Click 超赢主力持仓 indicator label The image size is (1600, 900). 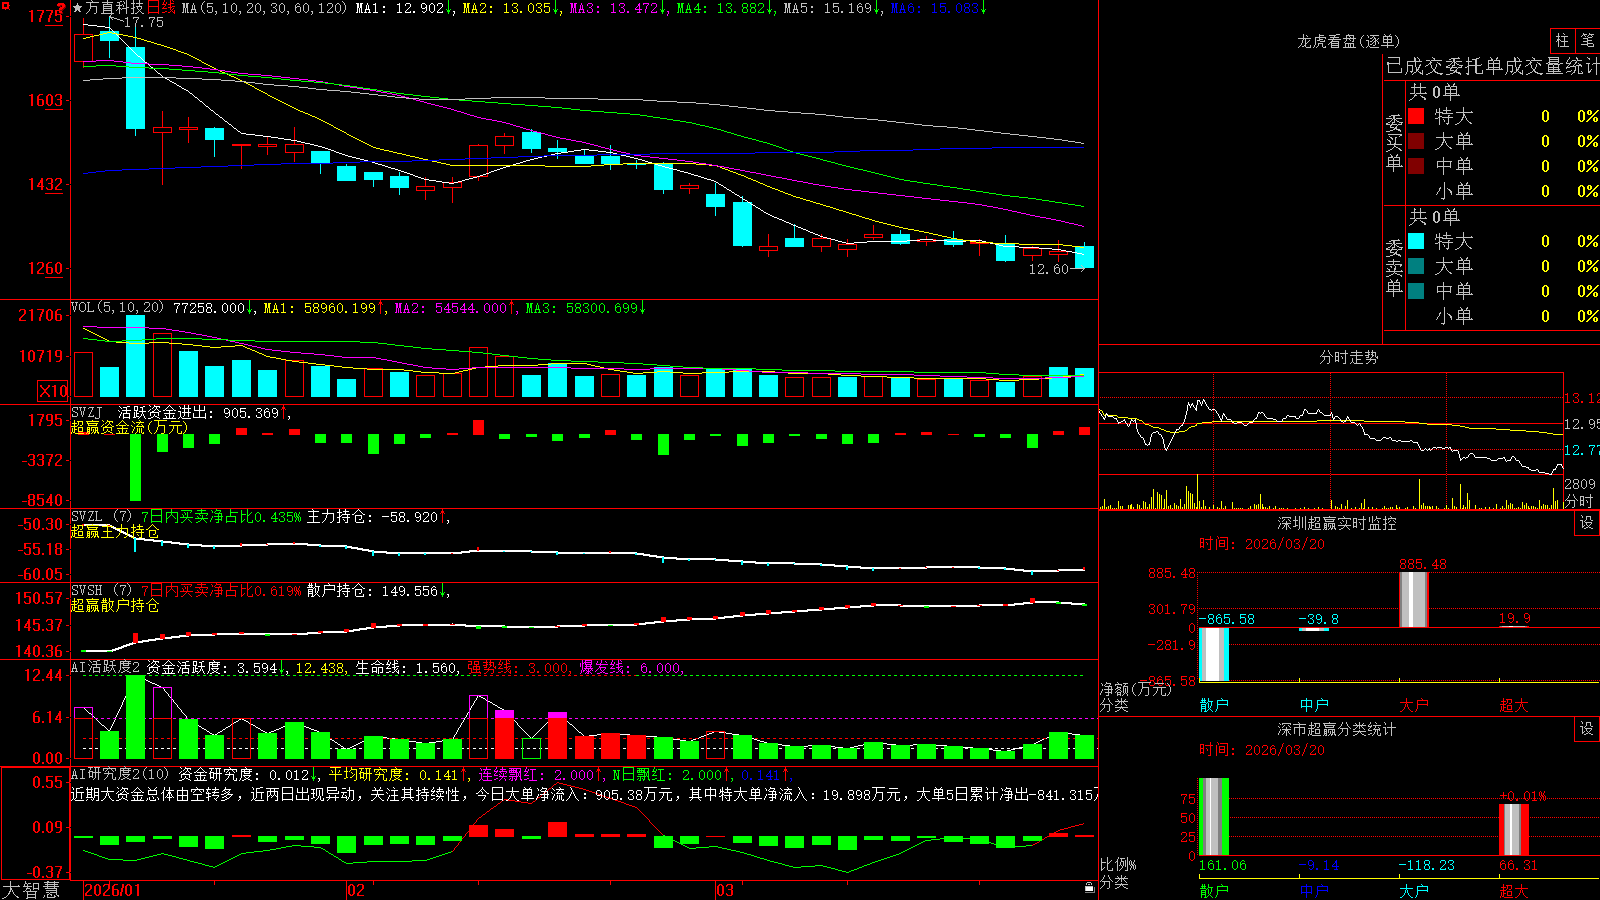(x=115, y=531)
